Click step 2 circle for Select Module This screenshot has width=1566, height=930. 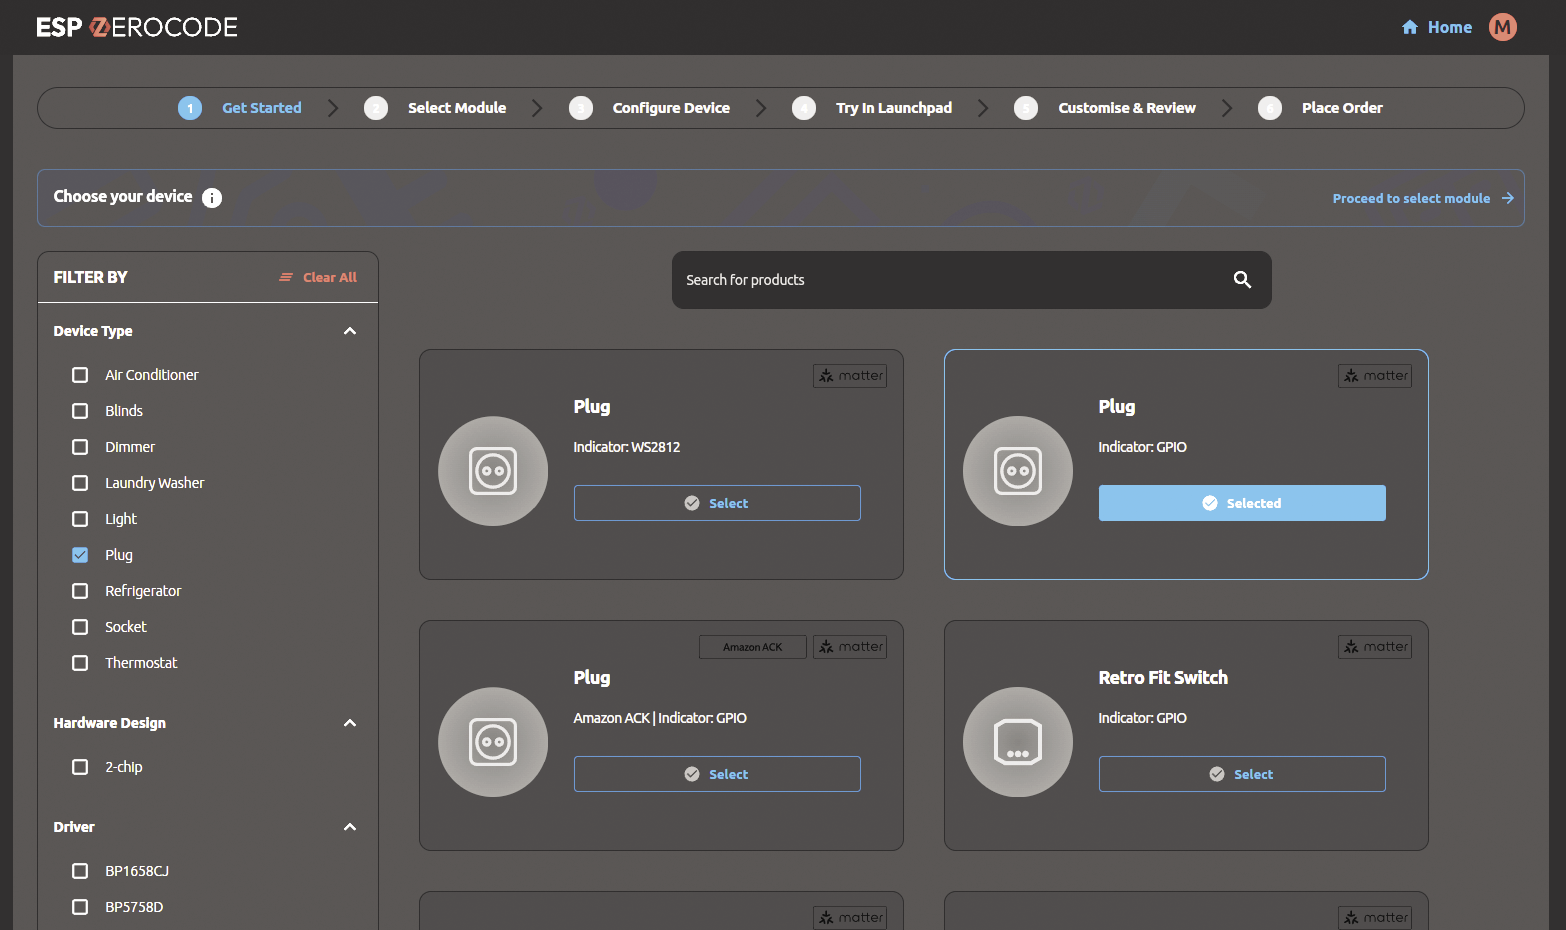(x=376, y=108)
